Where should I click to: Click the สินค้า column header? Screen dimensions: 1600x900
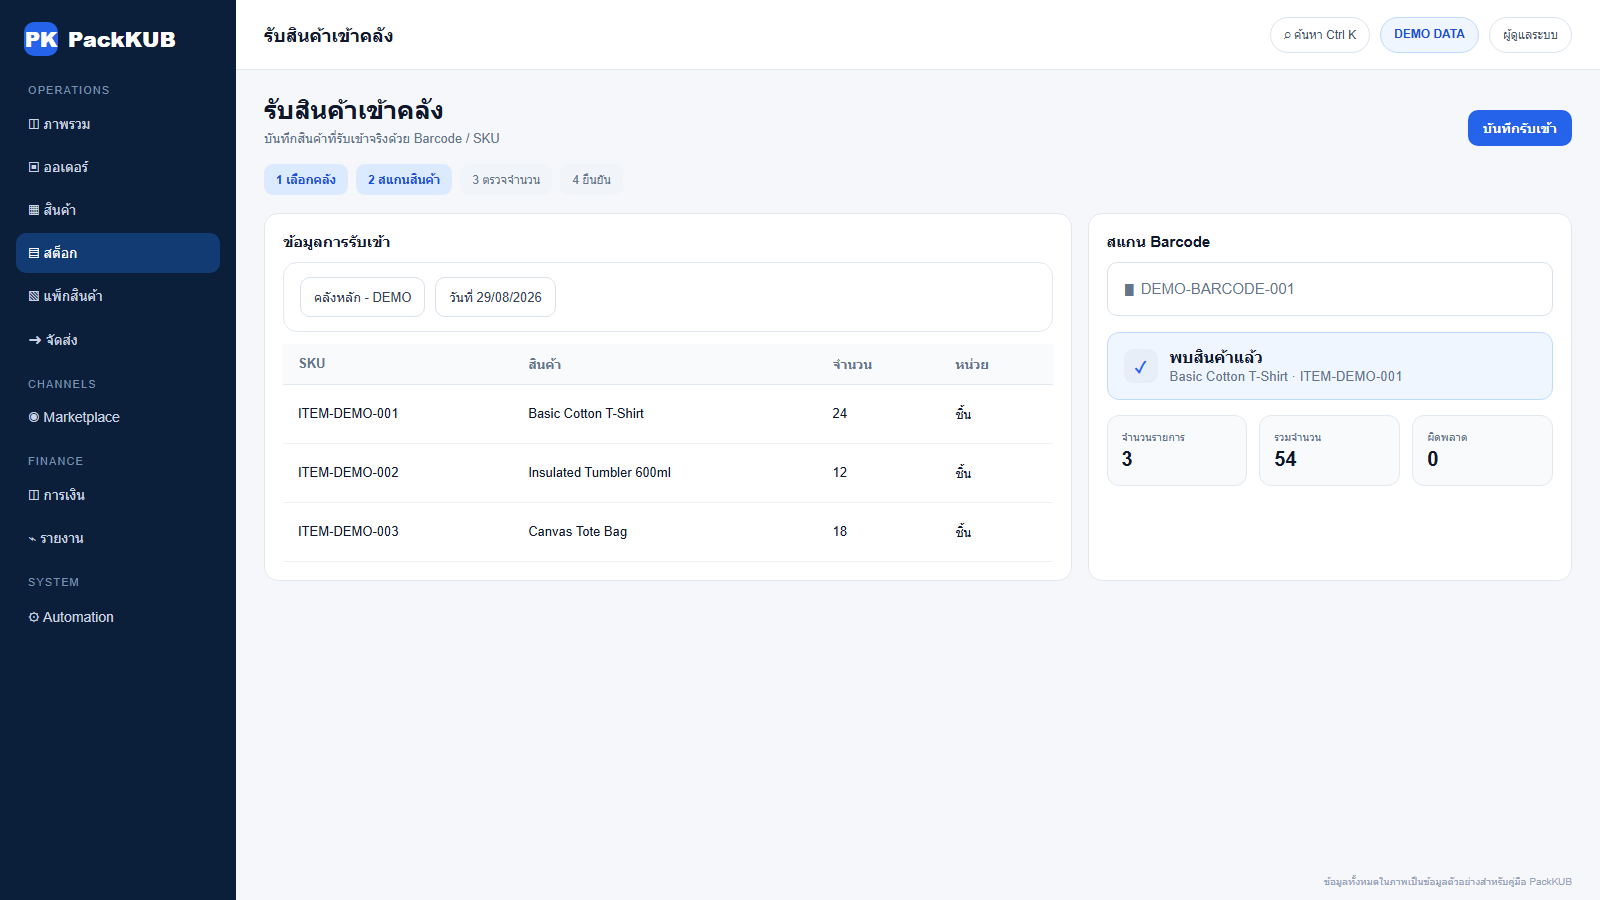[545, 364]
